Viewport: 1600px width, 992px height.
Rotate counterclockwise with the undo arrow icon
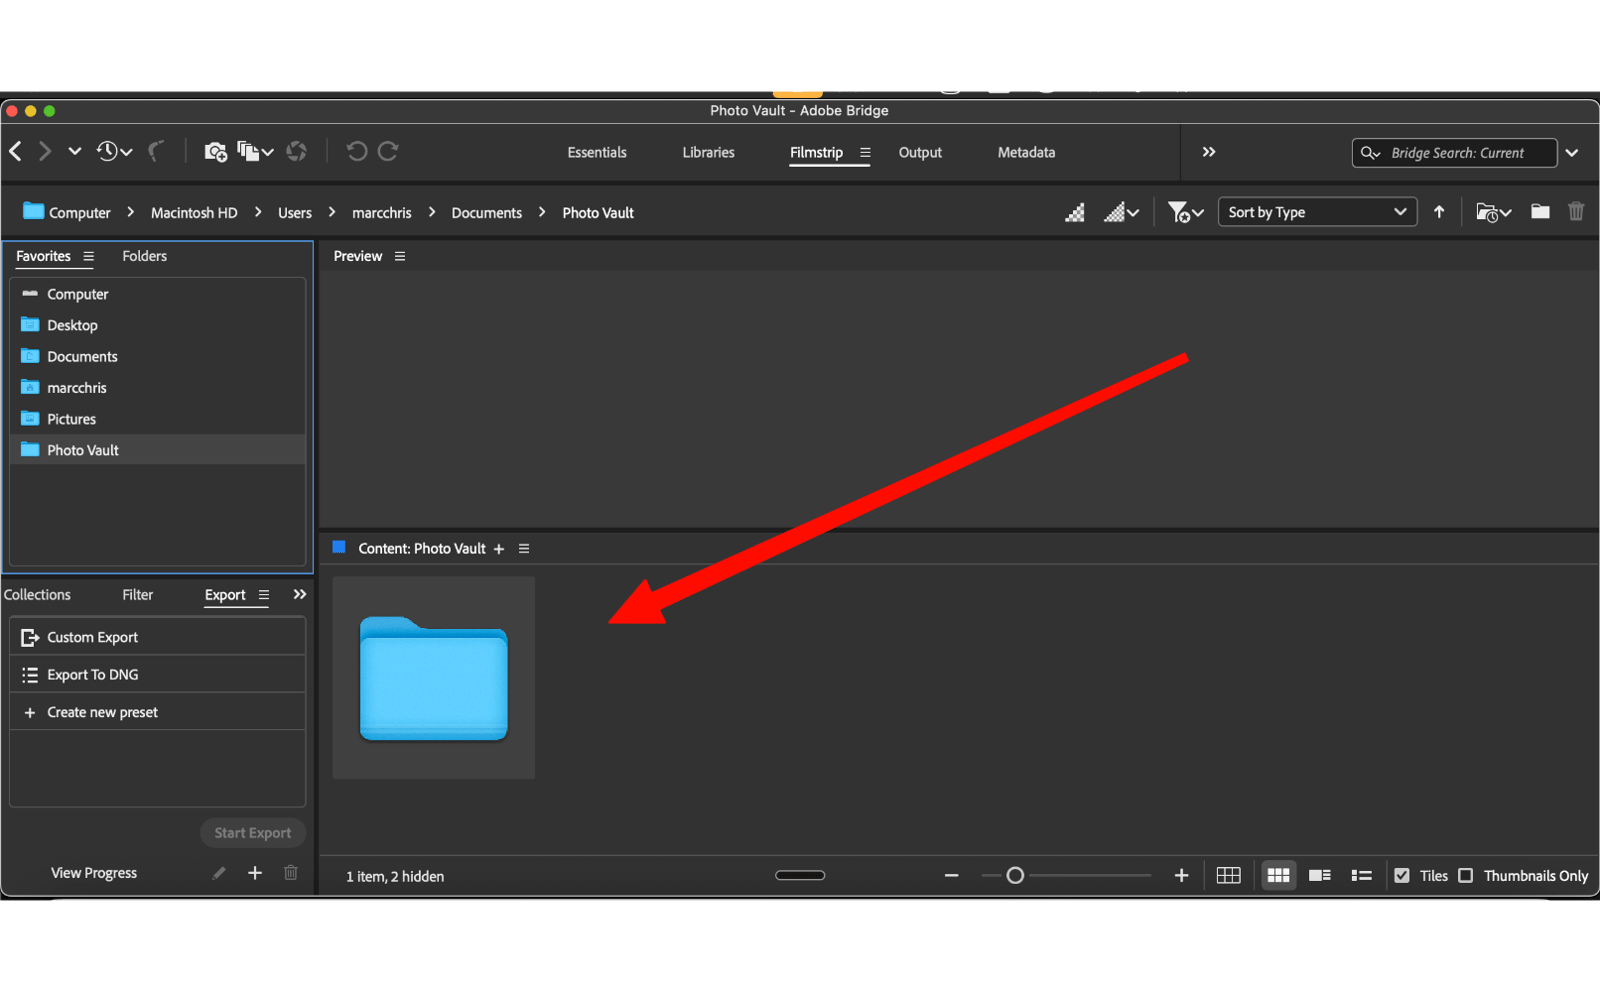tap(356, 151)
